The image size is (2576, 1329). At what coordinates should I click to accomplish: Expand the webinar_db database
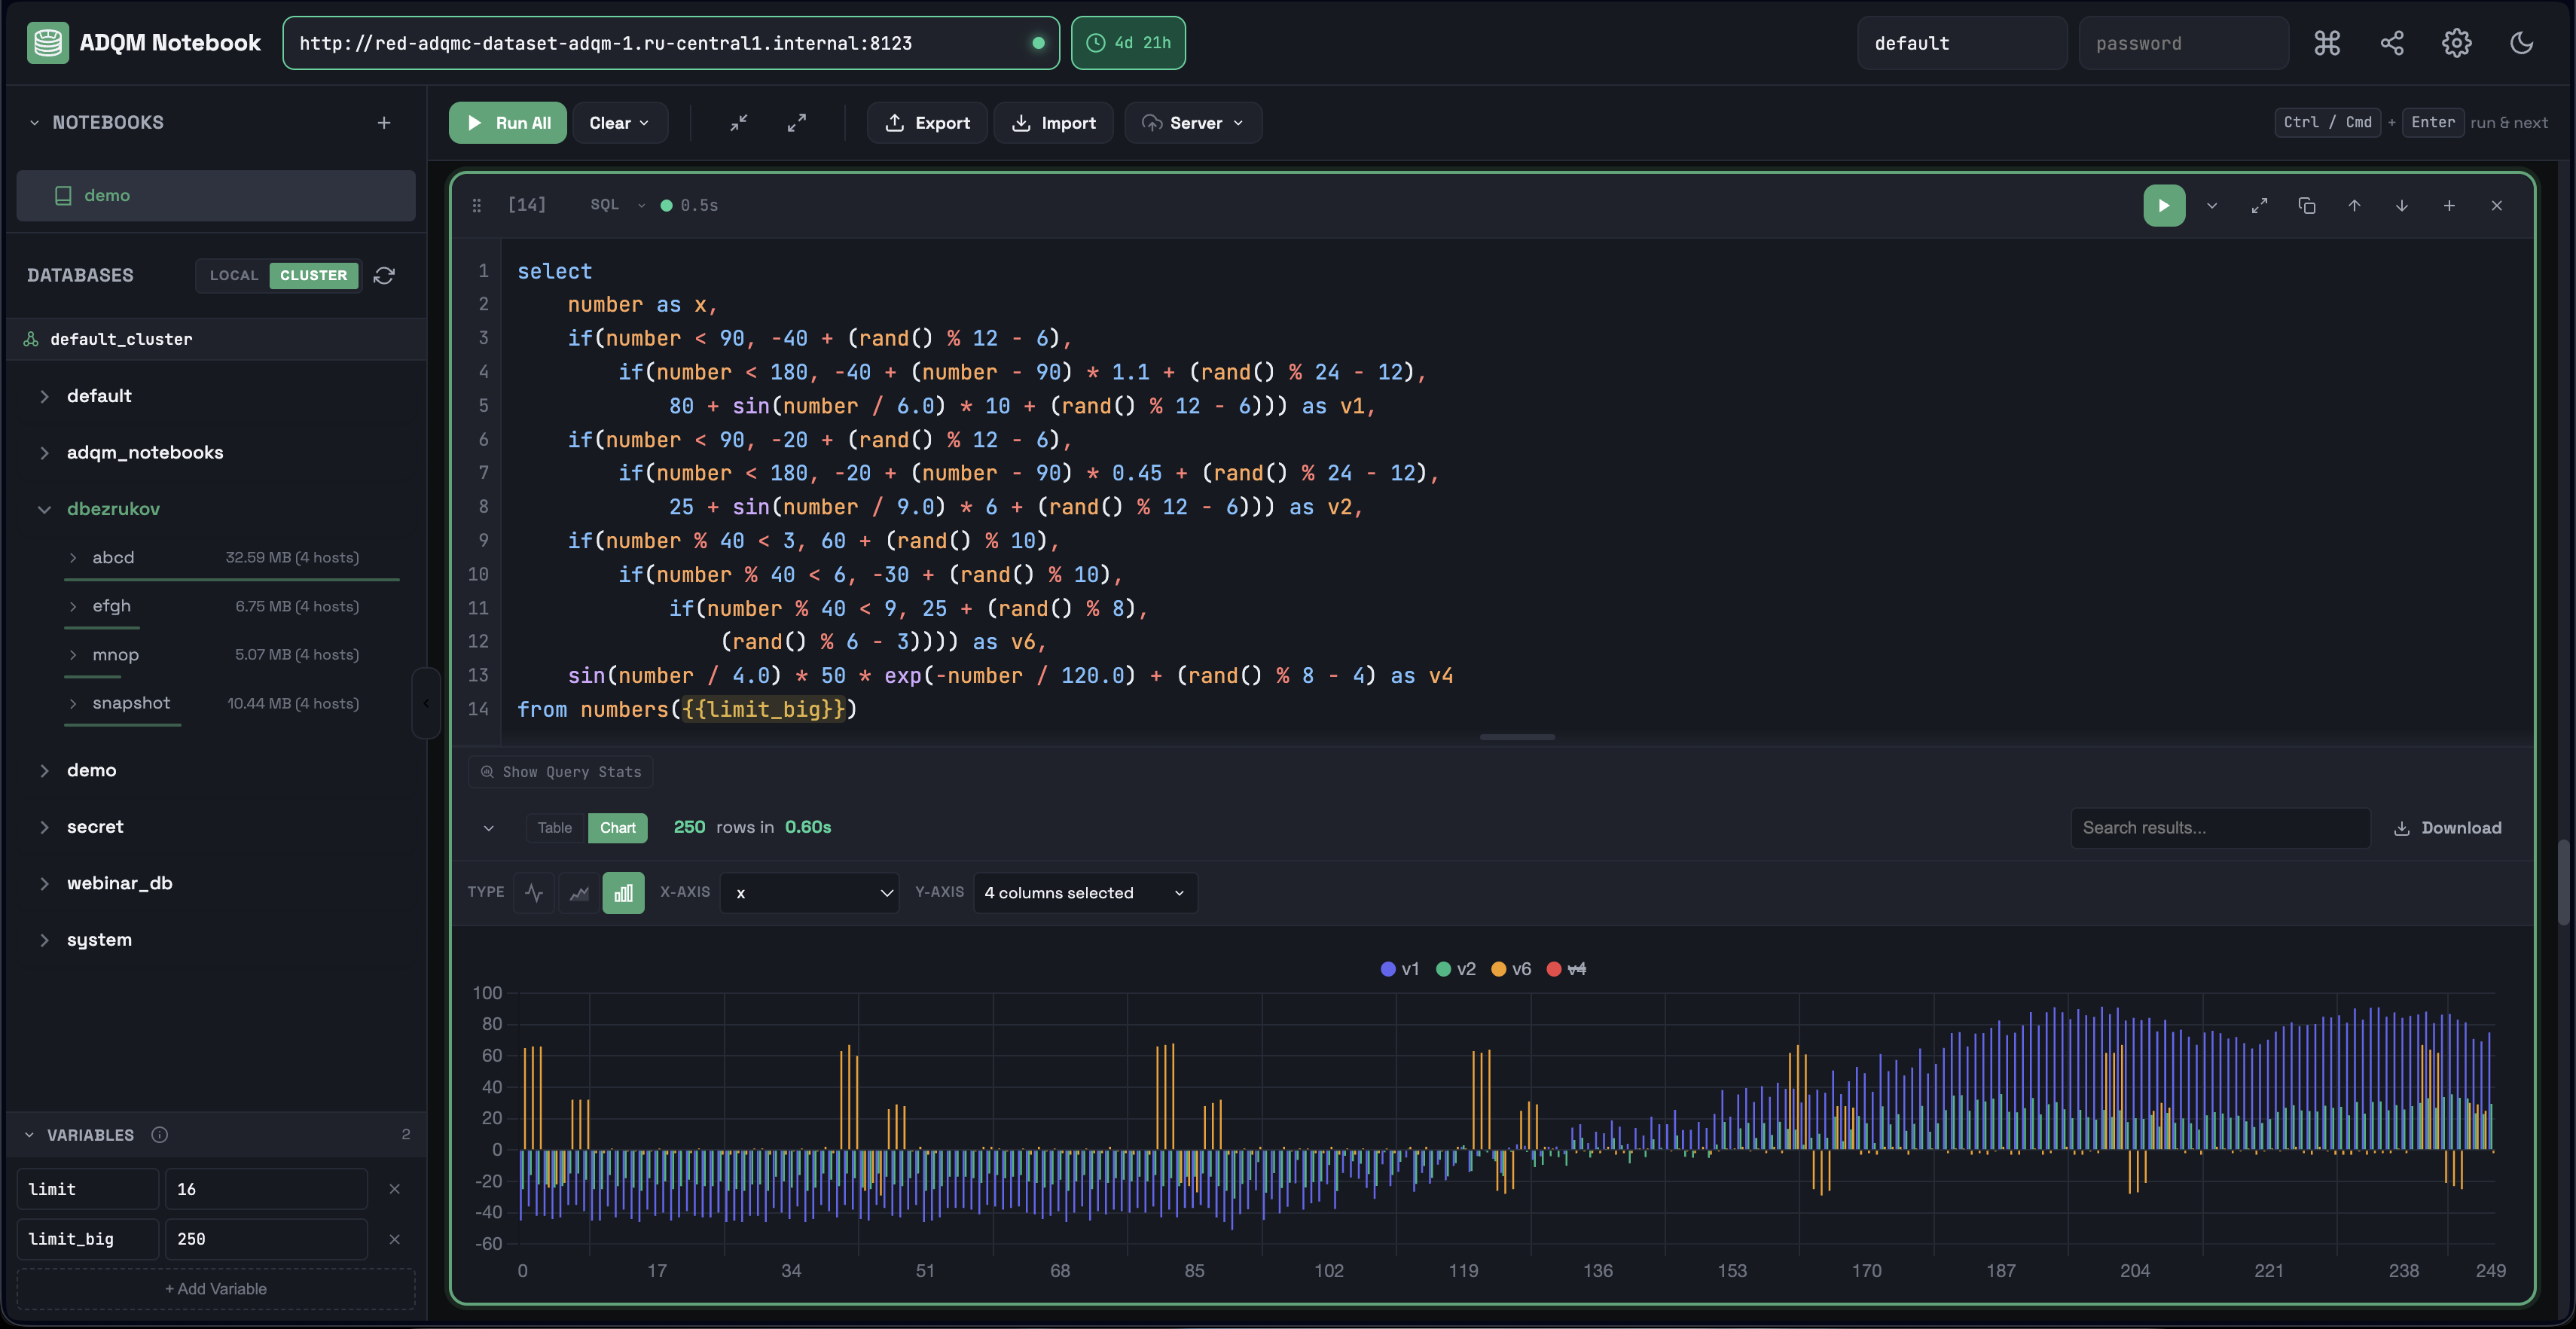[x=119, y=883]
